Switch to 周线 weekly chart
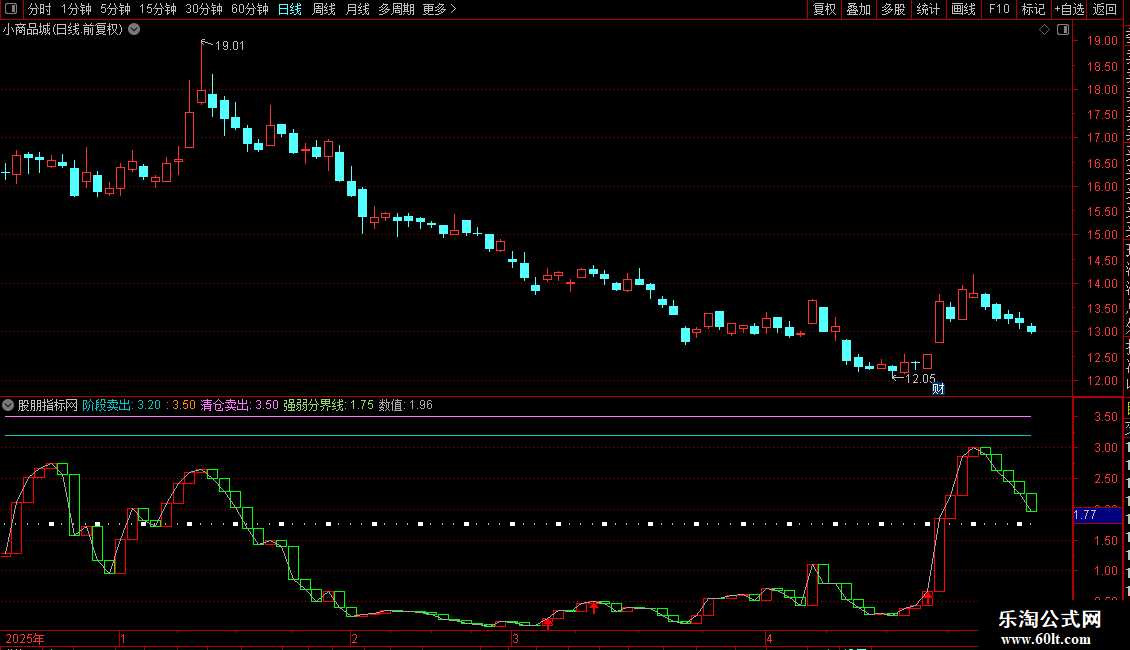This screenshot has width=1130, height=650. click(x=324, y=9)
